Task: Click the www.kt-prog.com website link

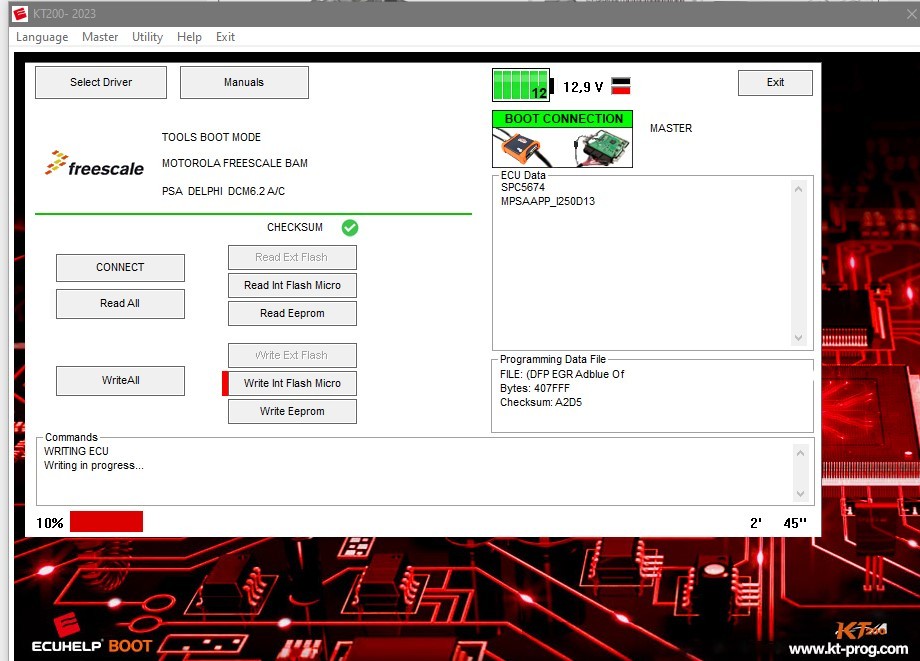Action: [849, 650]
